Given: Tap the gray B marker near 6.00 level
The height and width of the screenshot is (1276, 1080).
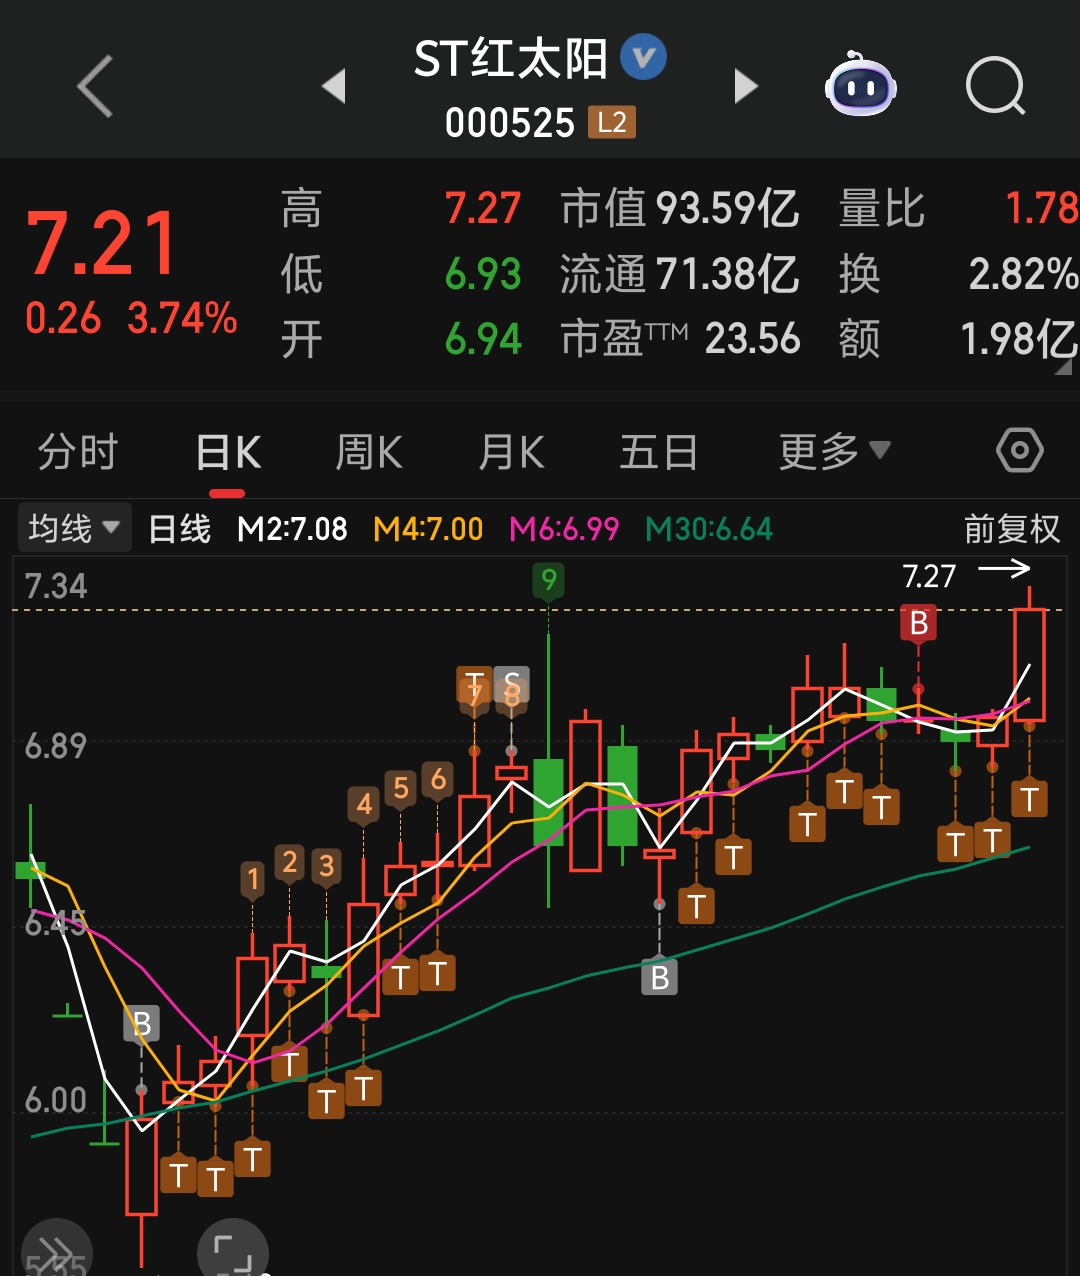Looking at the screenshot, I should pyautogui.click(x=142, y=1024).
